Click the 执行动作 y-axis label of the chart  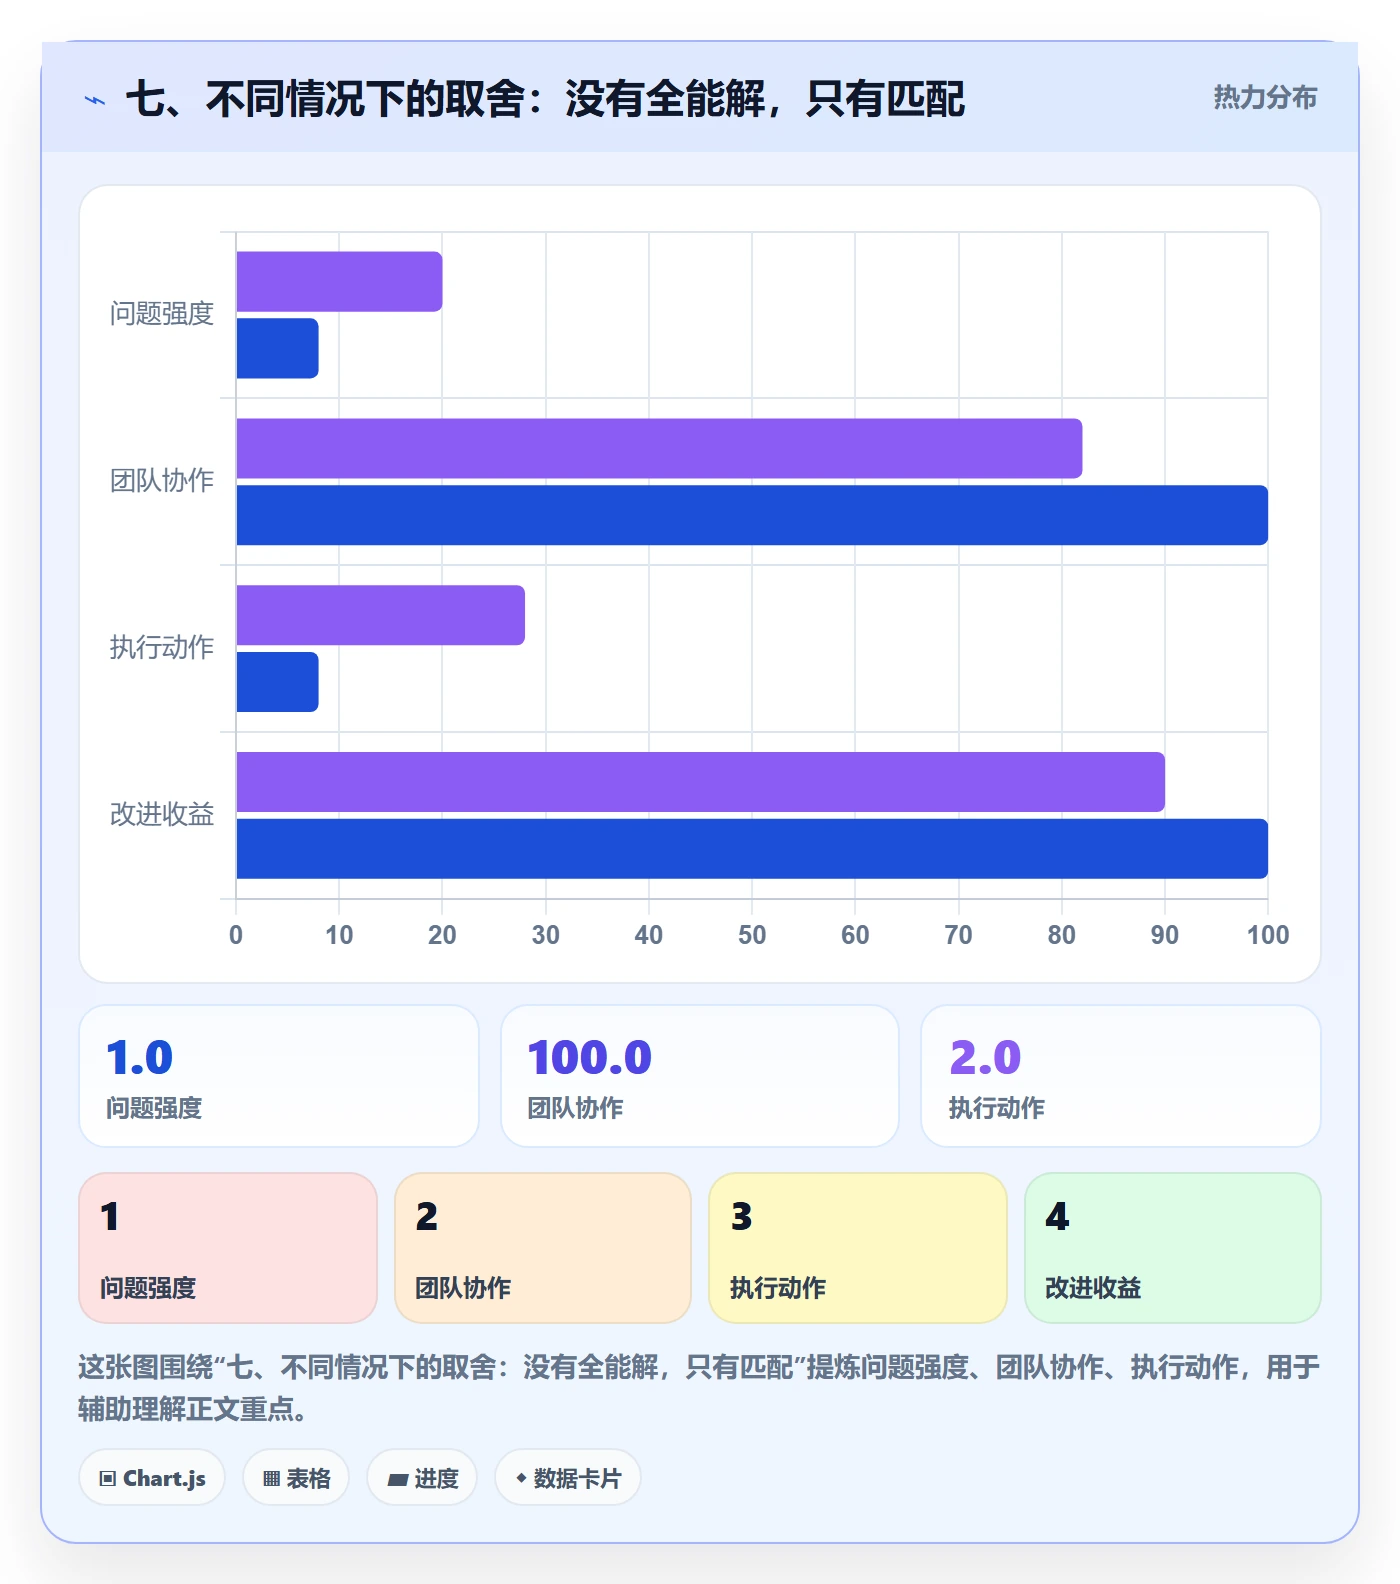(x=162, y=648)
